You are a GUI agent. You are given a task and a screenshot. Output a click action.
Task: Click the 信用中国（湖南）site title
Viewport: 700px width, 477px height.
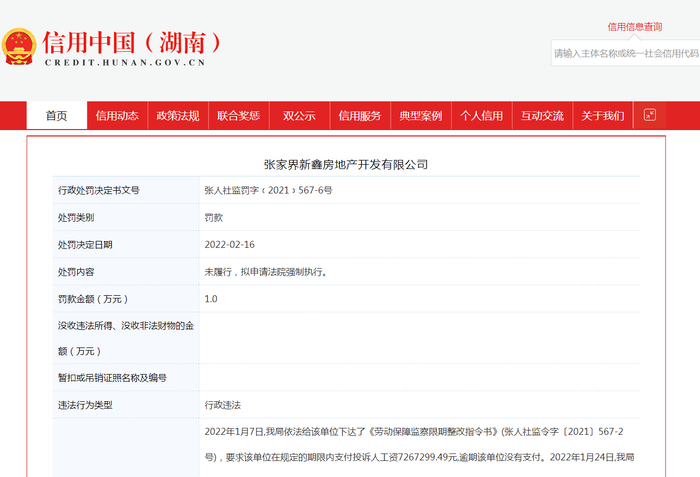pos(133,43)
